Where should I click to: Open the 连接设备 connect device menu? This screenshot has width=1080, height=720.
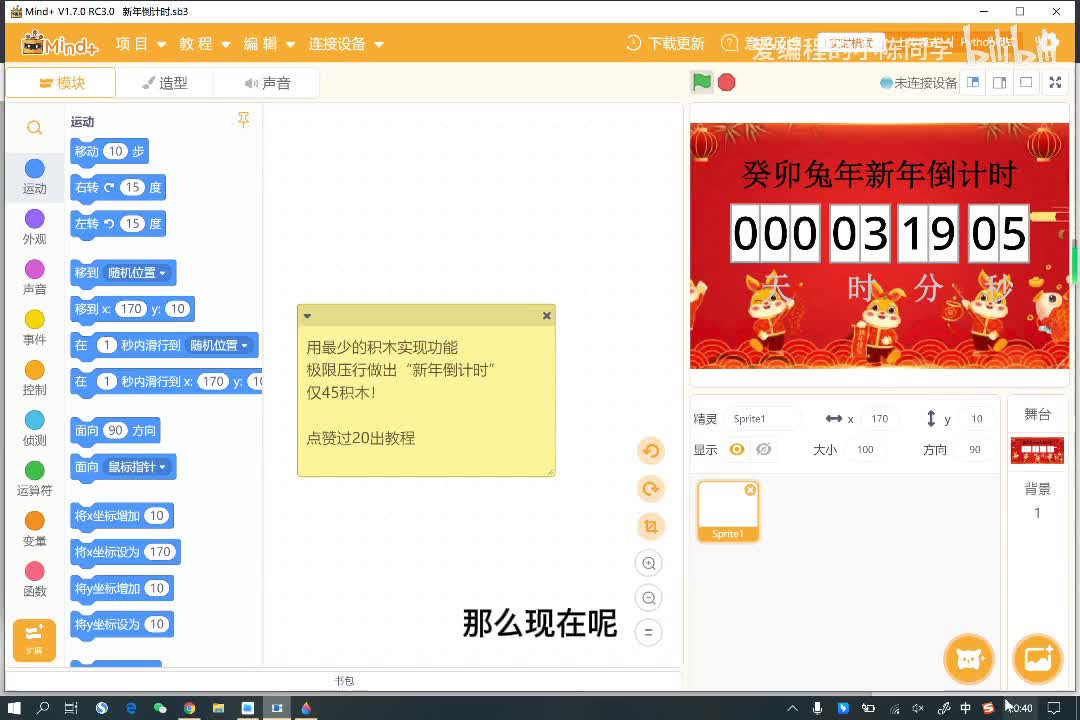[346, 44]
